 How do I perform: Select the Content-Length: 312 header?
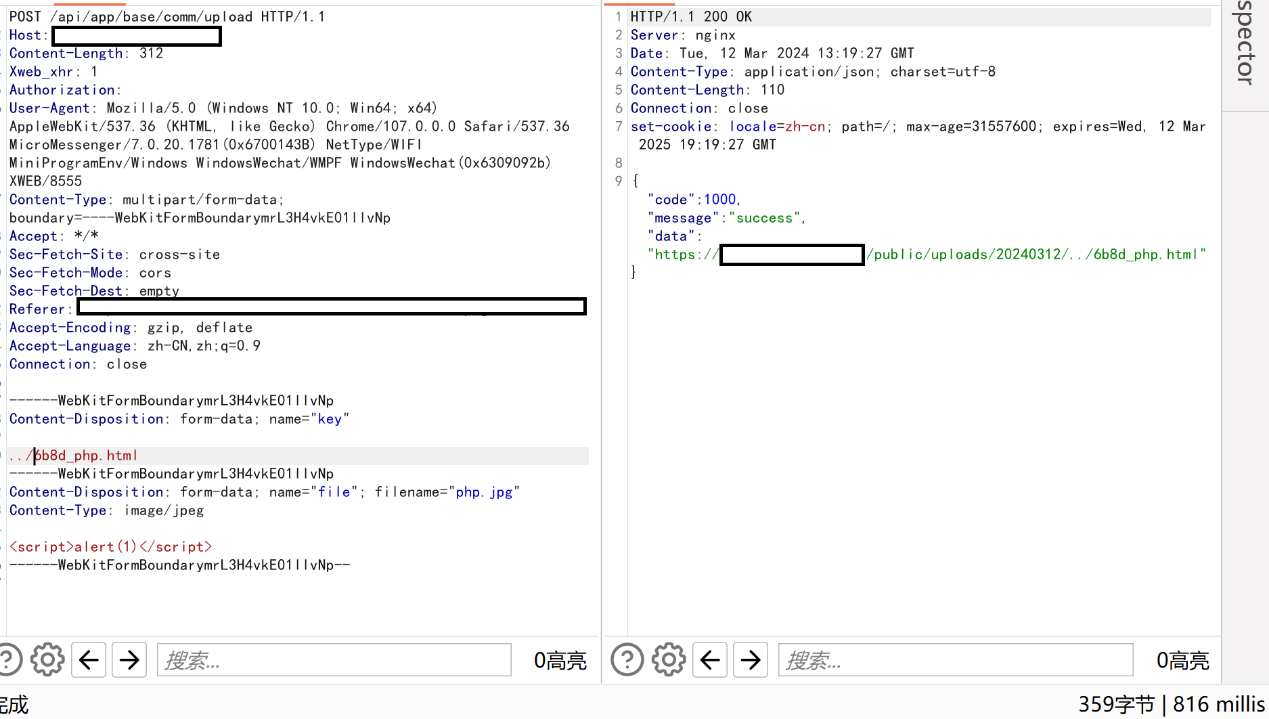click(86, 54)
